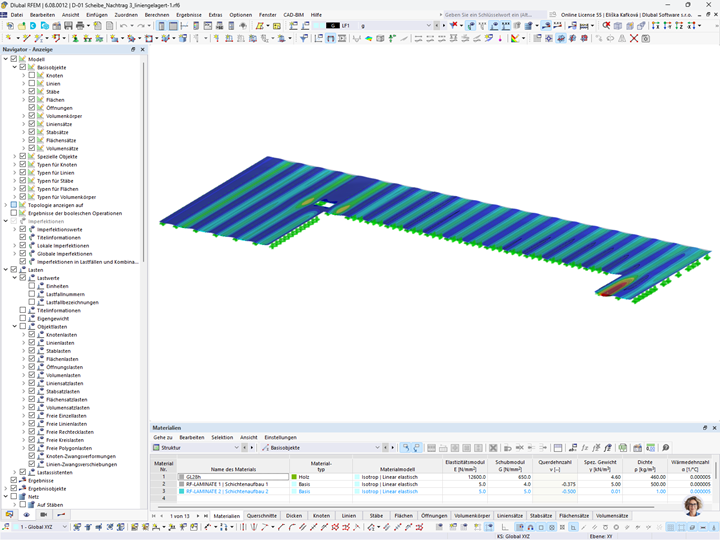Open the Basisobjekte dropdown in Materialien panel
This screenshot has height=540, width=720.
[377, 448]
